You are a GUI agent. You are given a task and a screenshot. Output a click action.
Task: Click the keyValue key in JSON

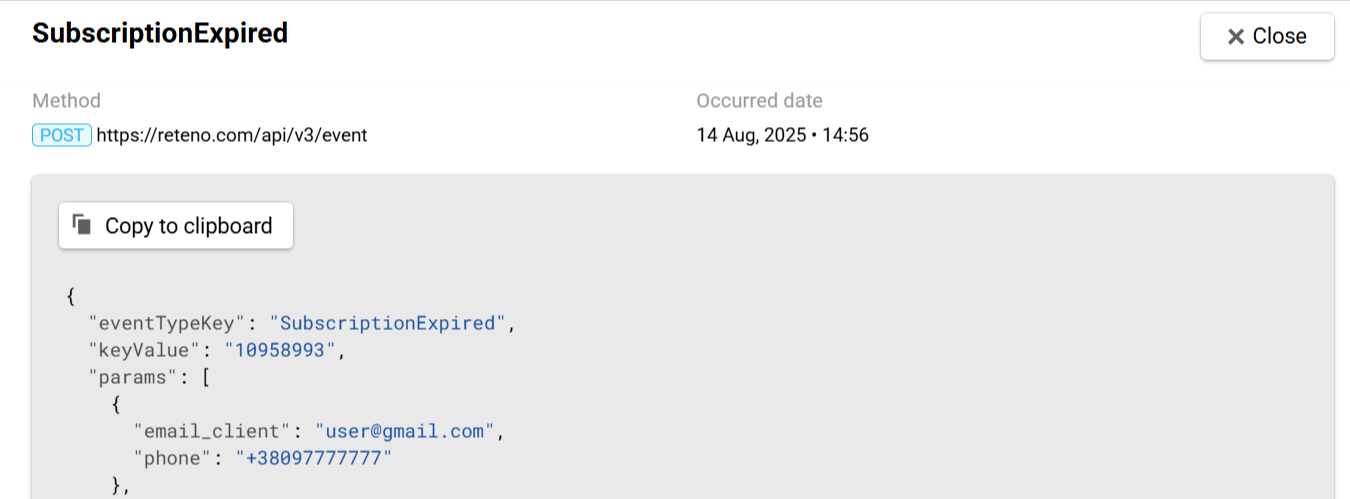tap(144, 350)
